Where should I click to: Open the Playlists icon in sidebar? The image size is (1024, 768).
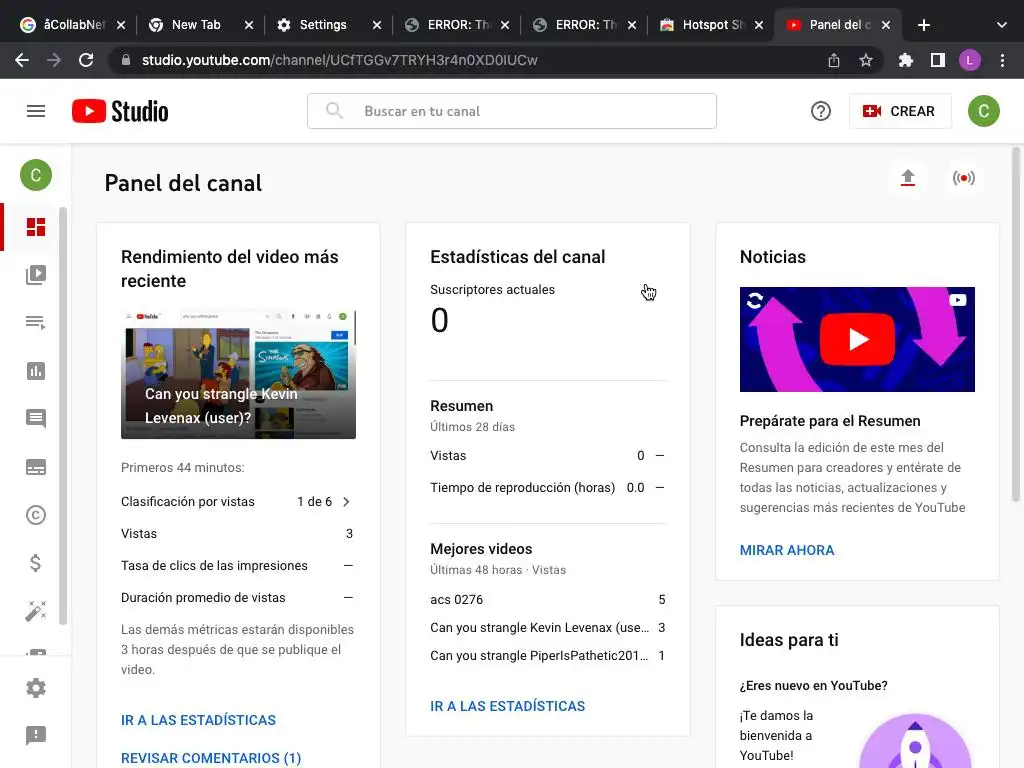36,323
